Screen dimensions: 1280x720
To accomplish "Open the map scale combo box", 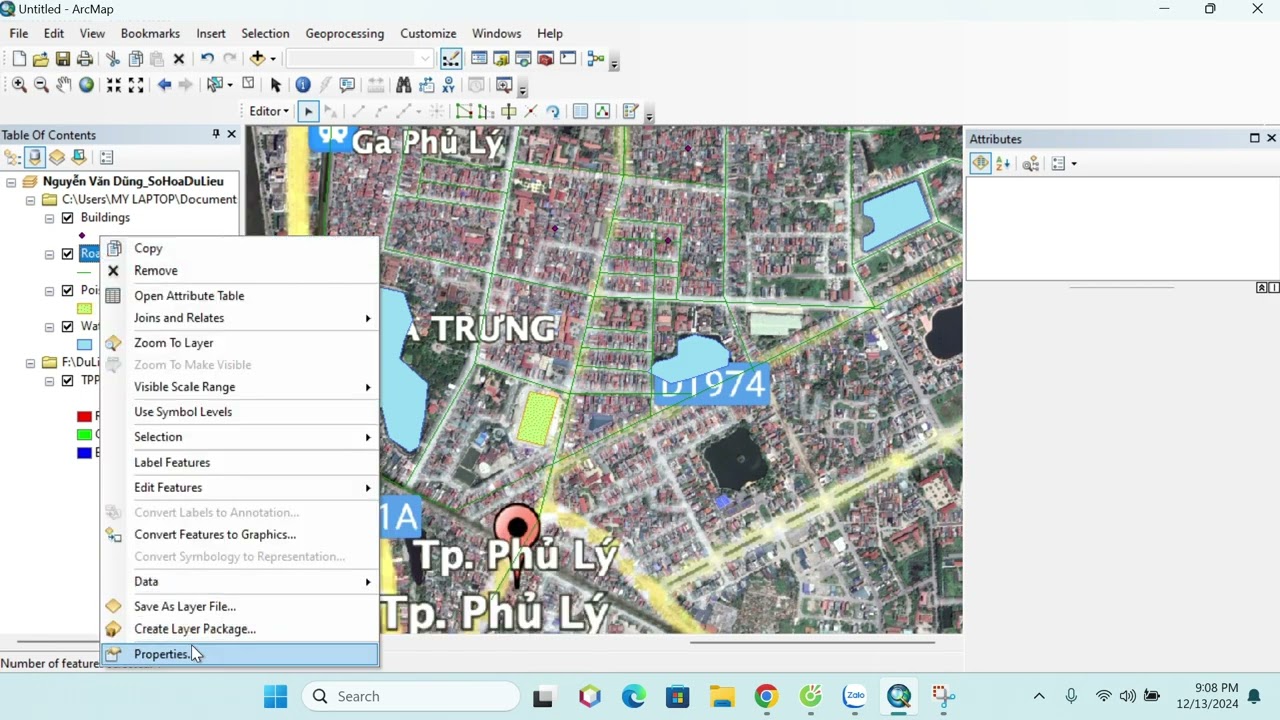I will click(359, 59).
